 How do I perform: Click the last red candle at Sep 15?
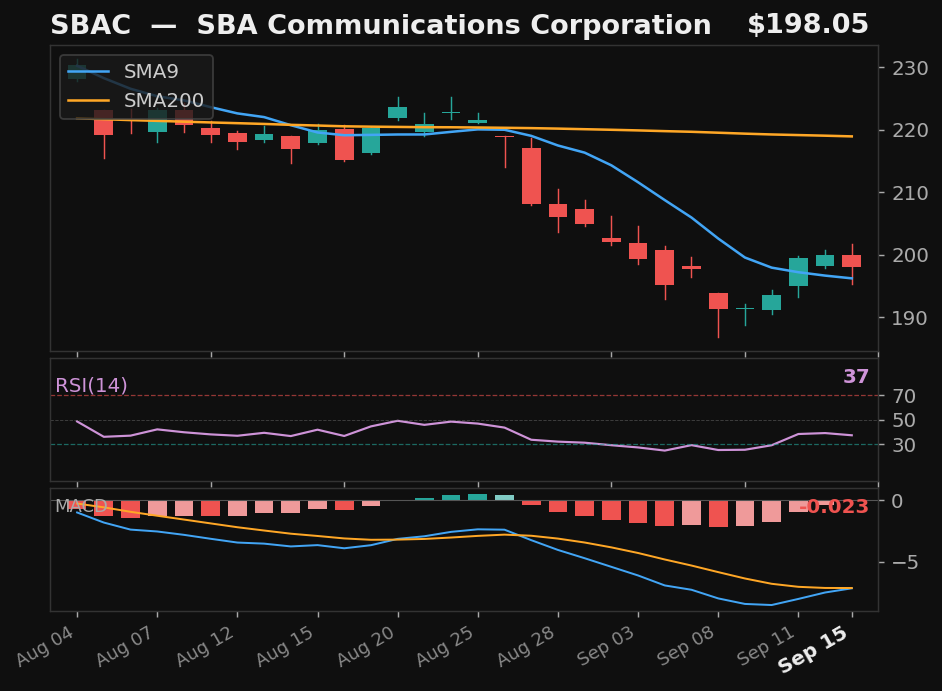click(852, 261)
